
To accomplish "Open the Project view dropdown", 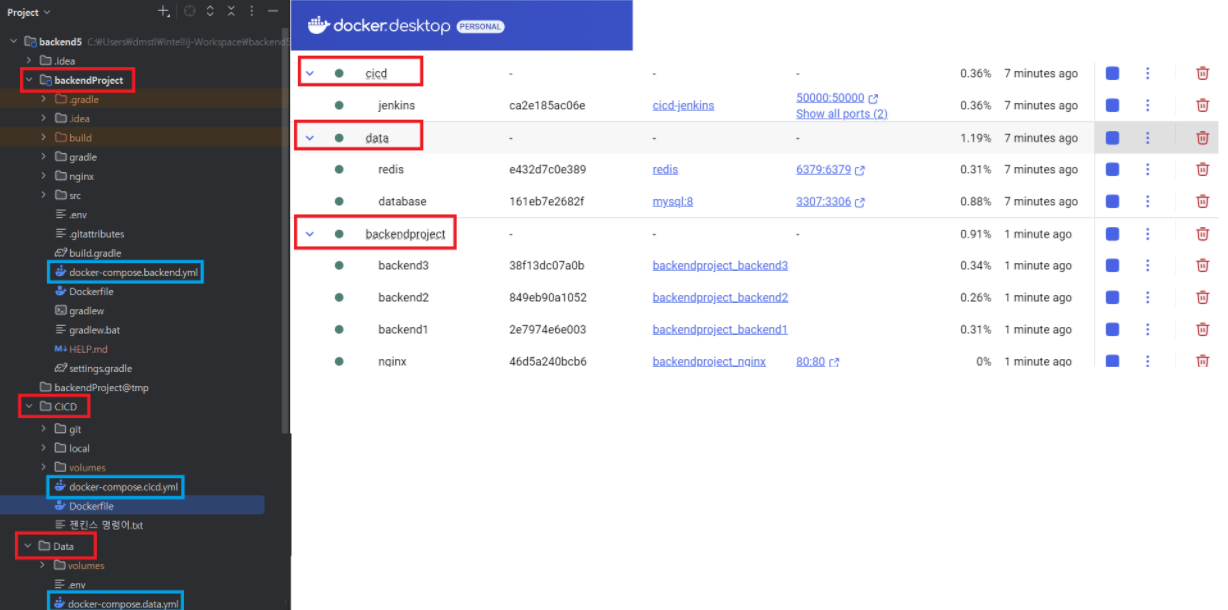I will click(x=29, y=12).
